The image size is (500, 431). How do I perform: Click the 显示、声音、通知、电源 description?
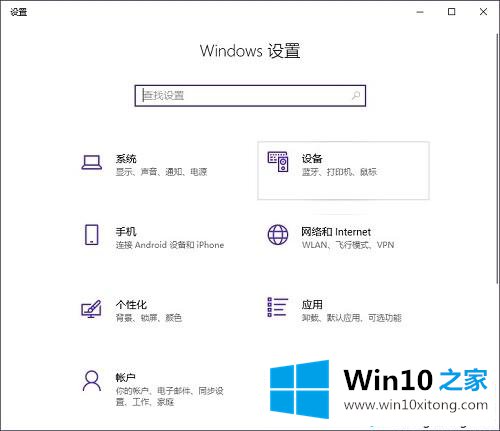[x=162, y=172]
